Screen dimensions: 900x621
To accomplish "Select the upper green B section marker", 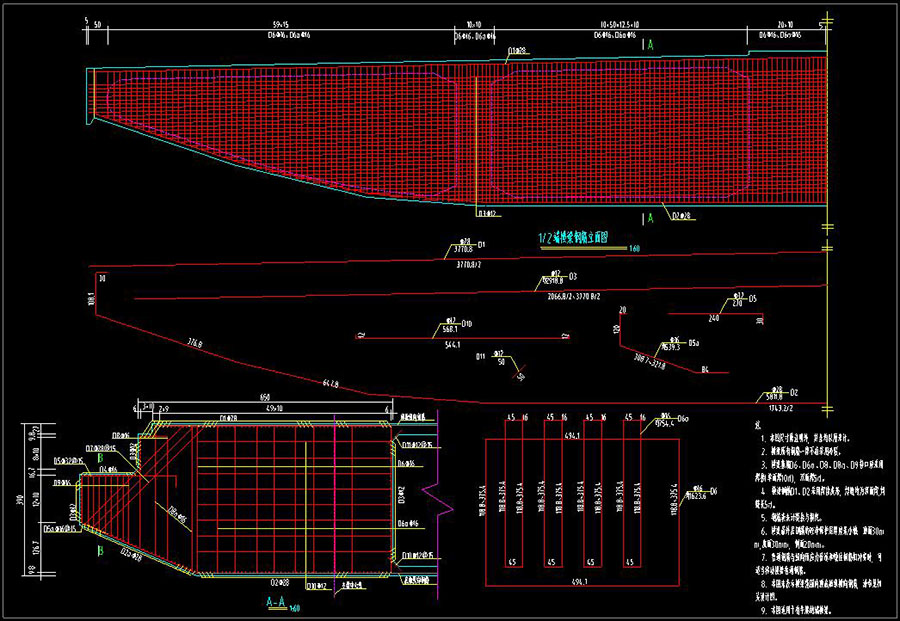I will point(100,457).
